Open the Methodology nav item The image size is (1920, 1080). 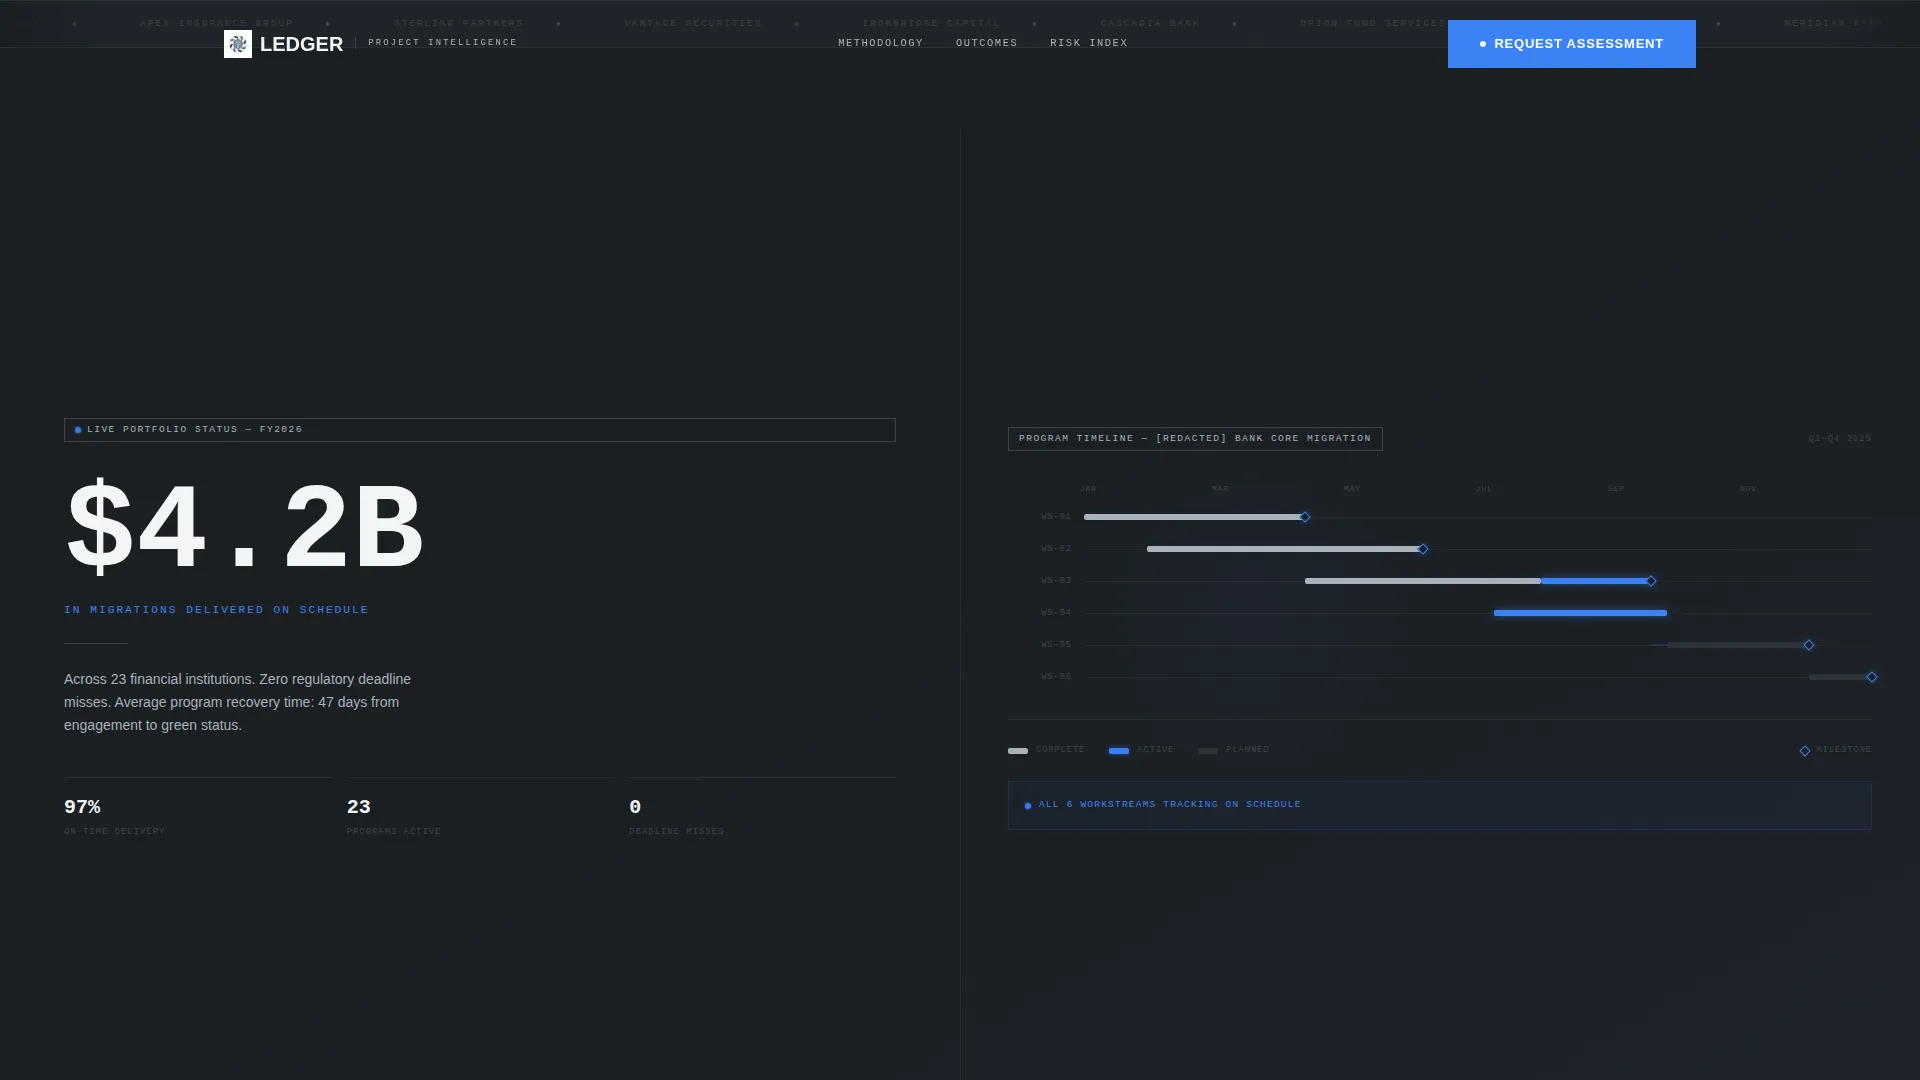[x=880, y=43]
